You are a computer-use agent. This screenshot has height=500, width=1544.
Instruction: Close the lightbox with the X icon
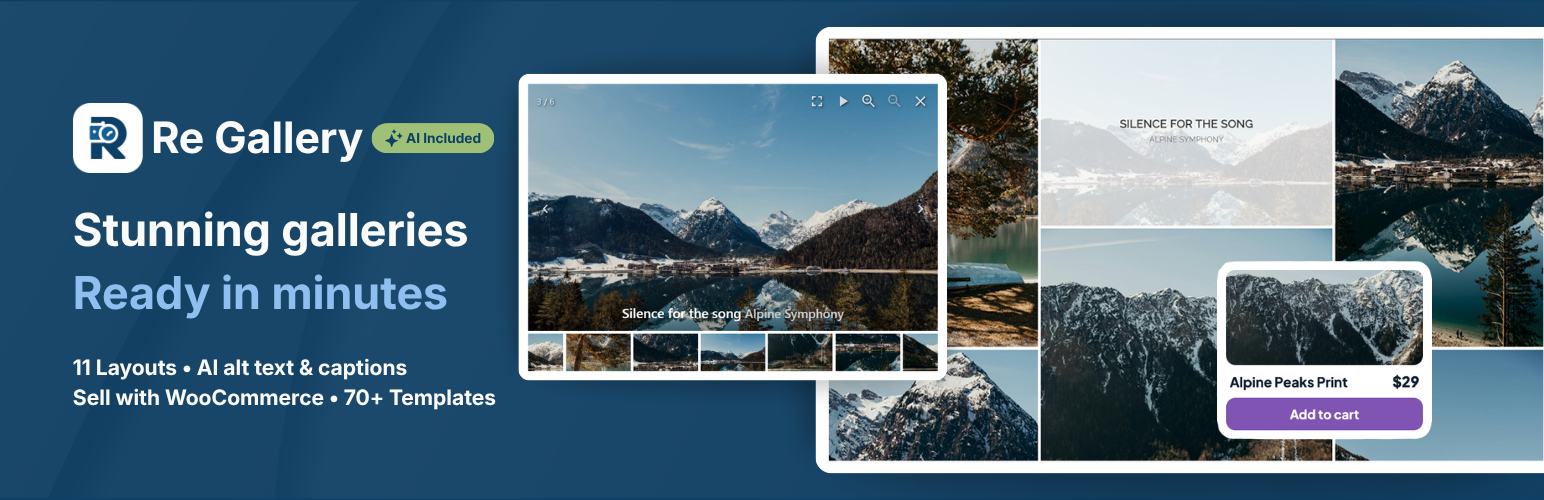(920, 101)
